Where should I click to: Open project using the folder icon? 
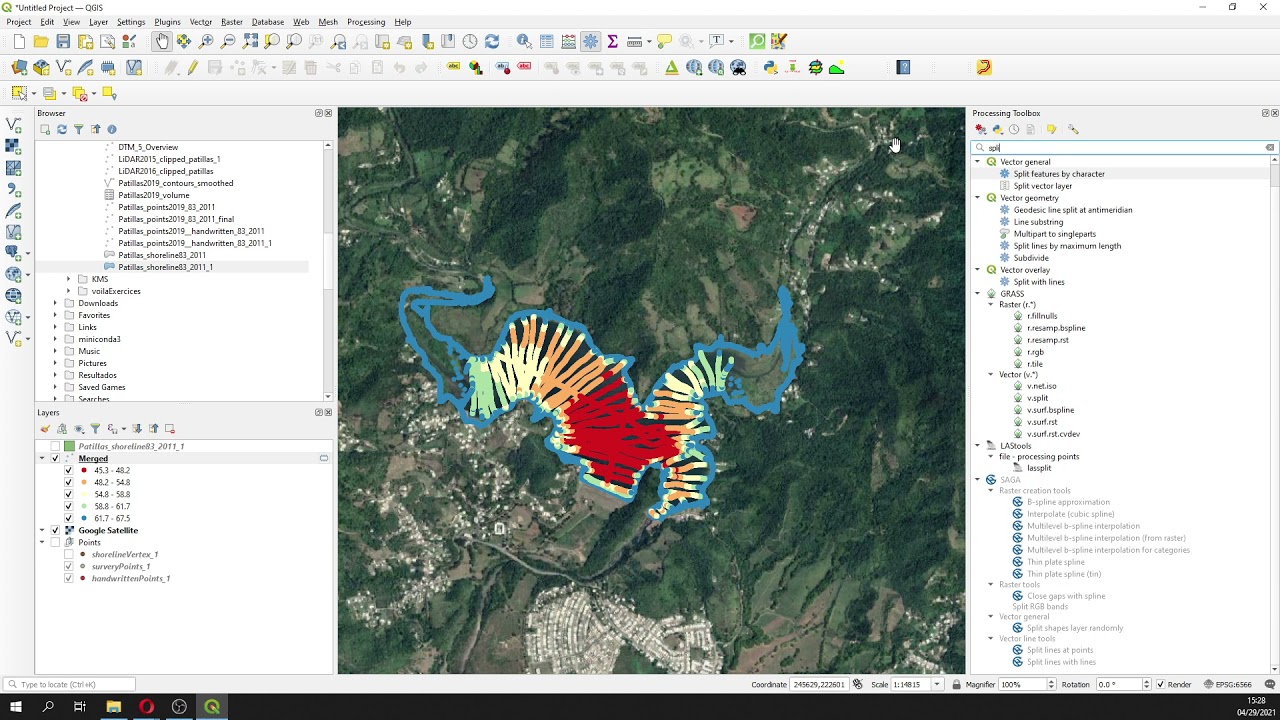pos(41,41)
